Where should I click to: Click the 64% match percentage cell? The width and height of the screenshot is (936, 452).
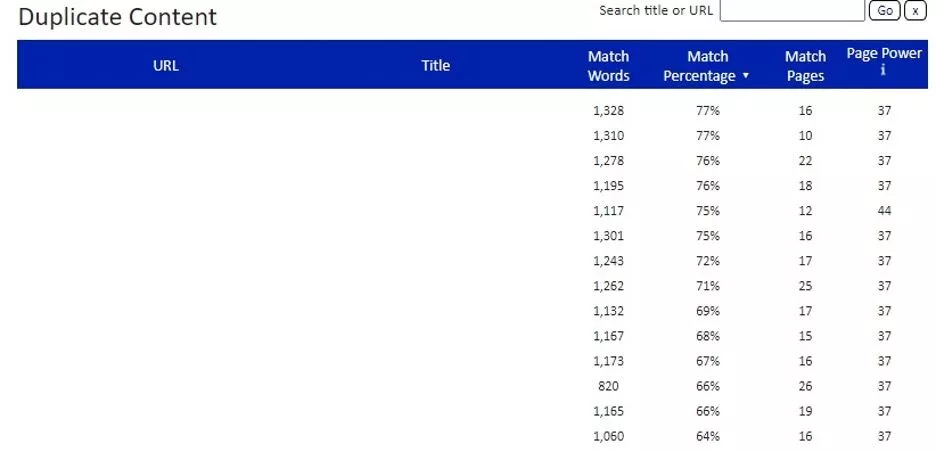[x=708, y=436]
